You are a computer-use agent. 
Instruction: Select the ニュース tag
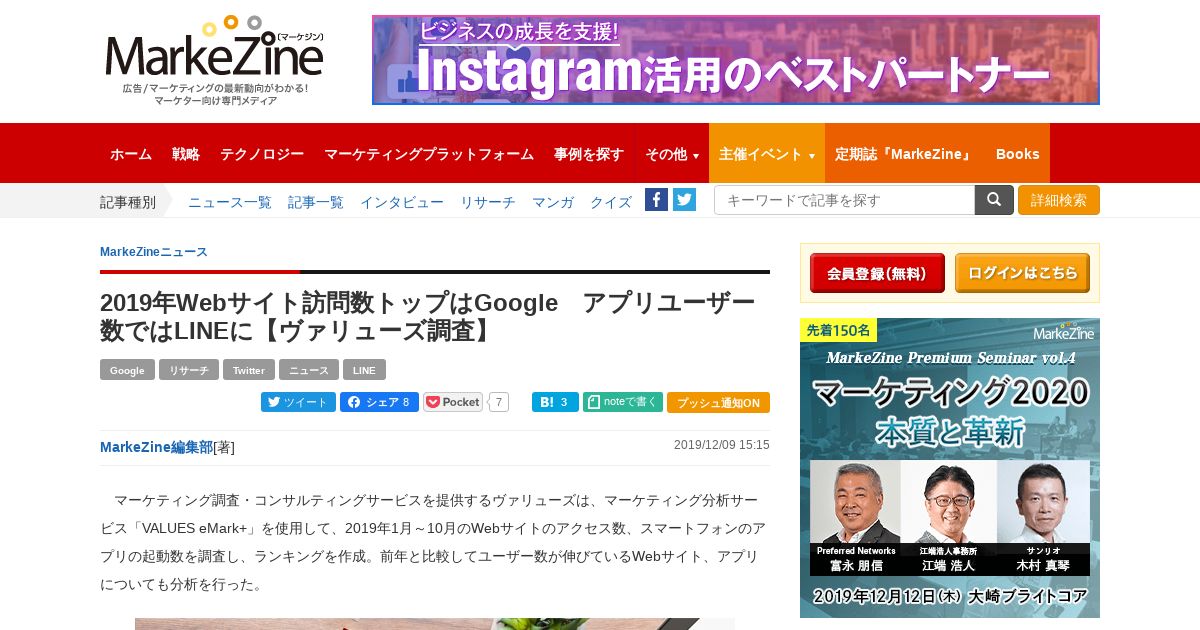pyautogui.click(x=309, y=370)
